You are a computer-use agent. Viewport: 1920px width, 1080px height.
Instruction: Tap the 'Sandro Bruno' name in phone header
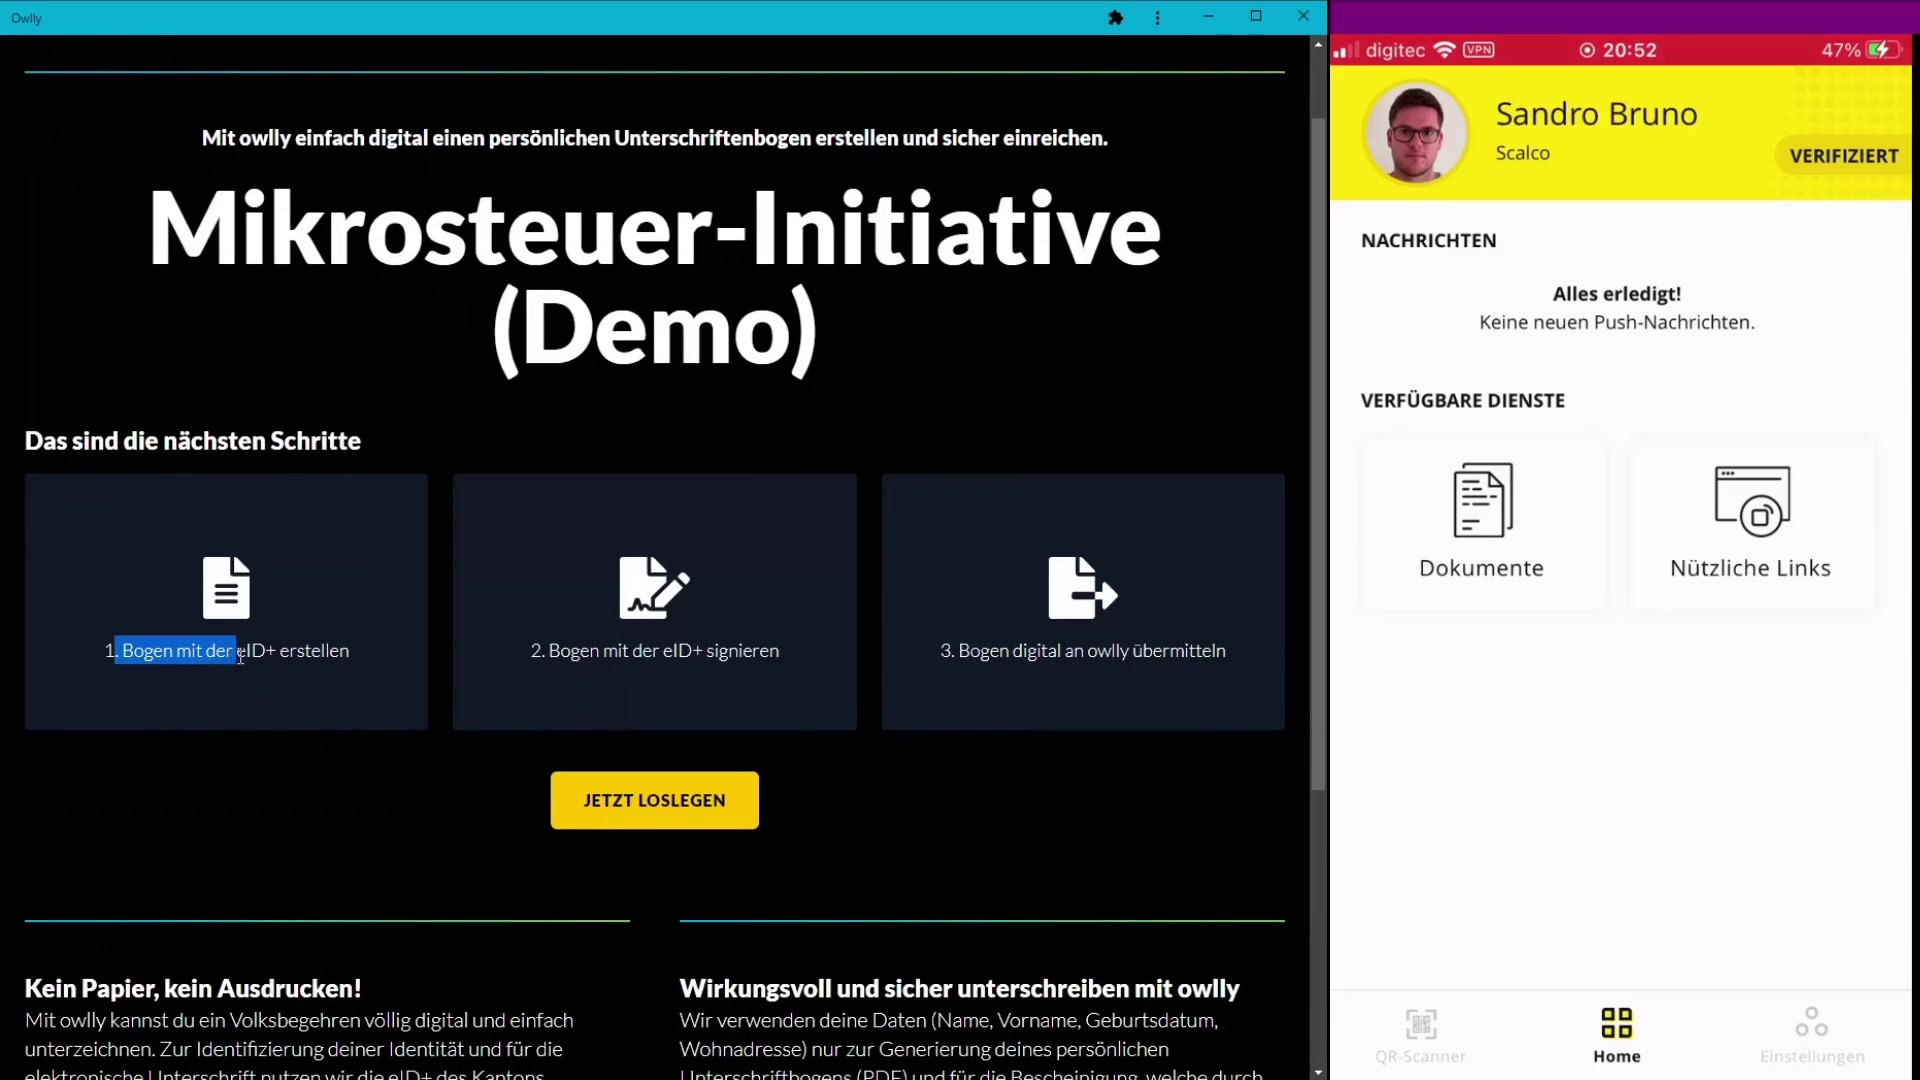click(1597, 114)
